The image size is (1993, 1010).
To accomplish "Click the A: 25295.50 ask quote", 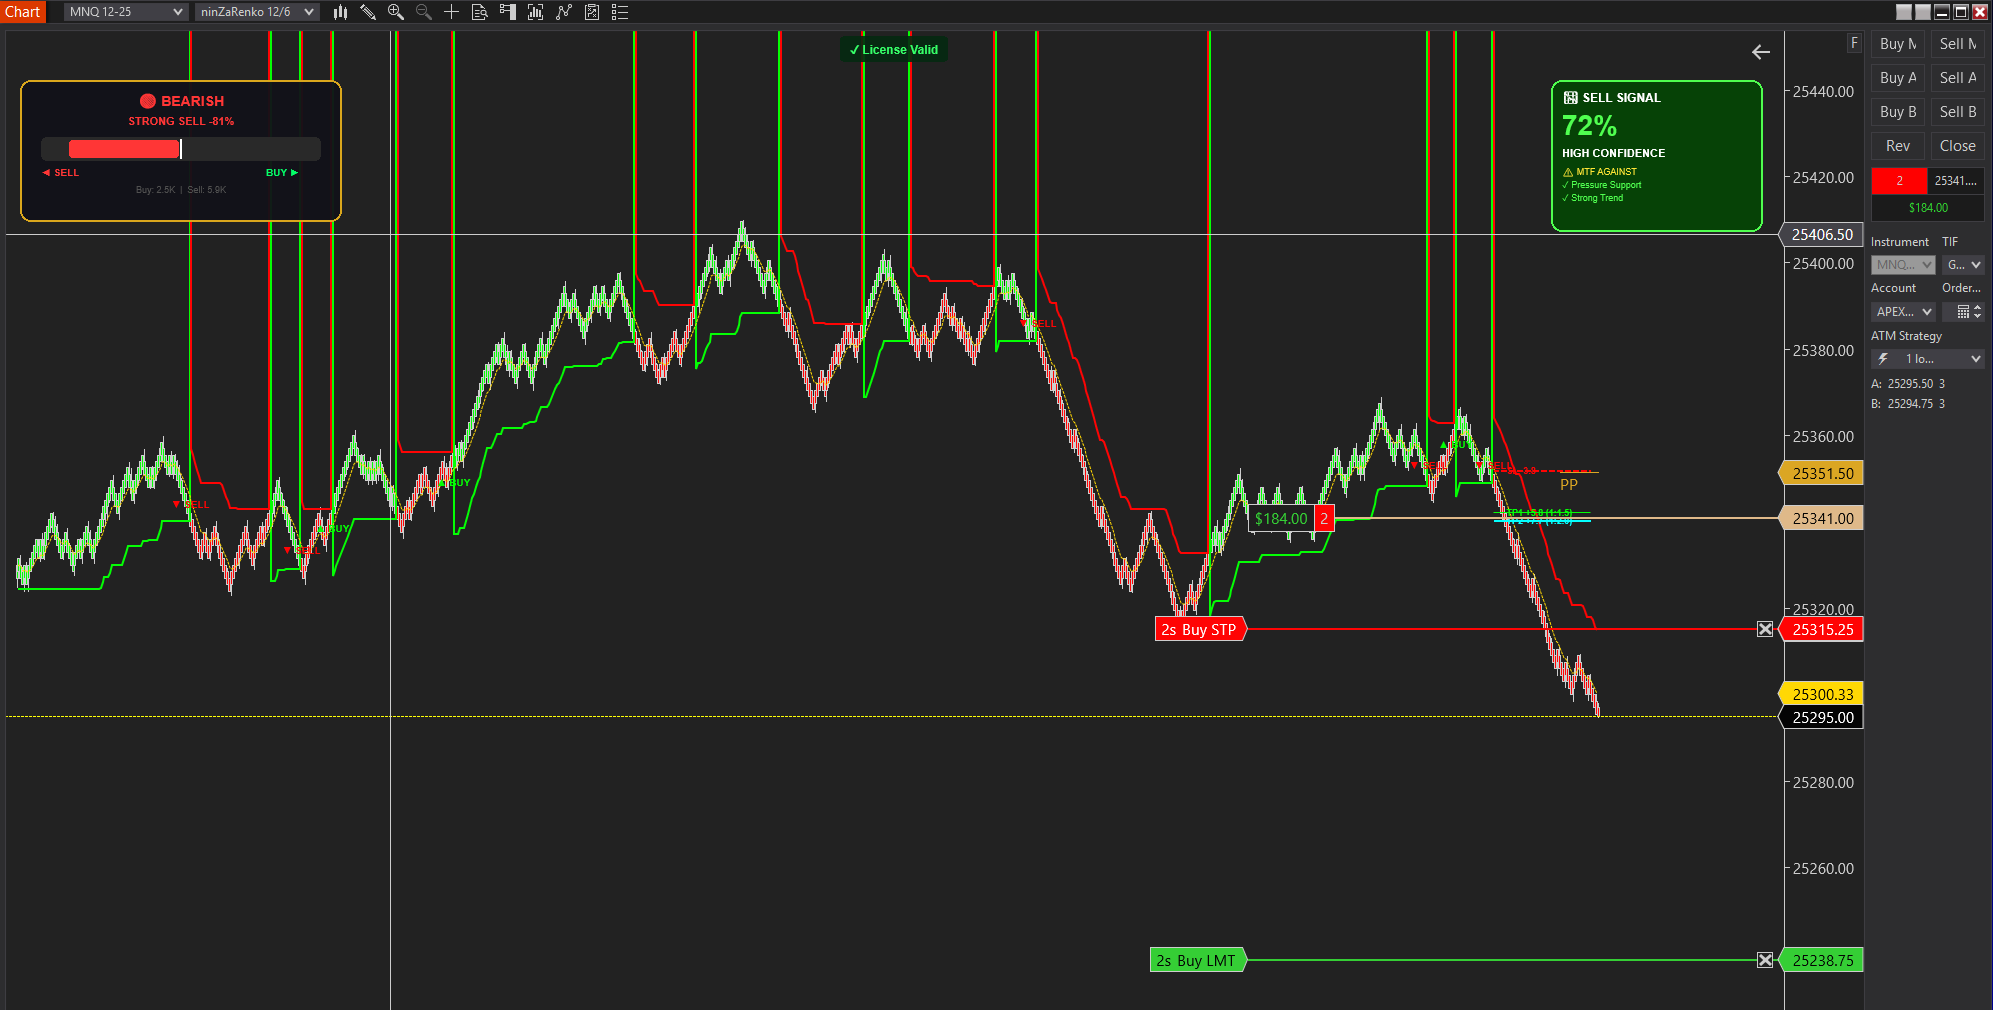I will (1908, 384).
